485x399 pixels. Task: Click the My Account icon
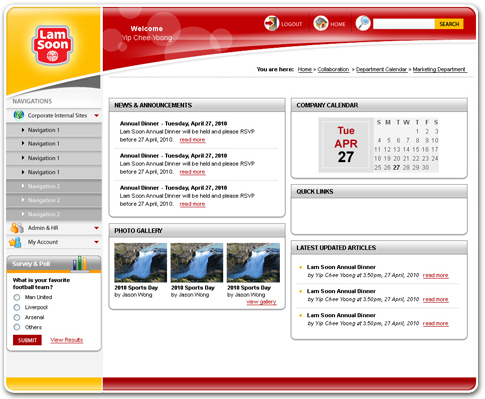tap(16, 242)
